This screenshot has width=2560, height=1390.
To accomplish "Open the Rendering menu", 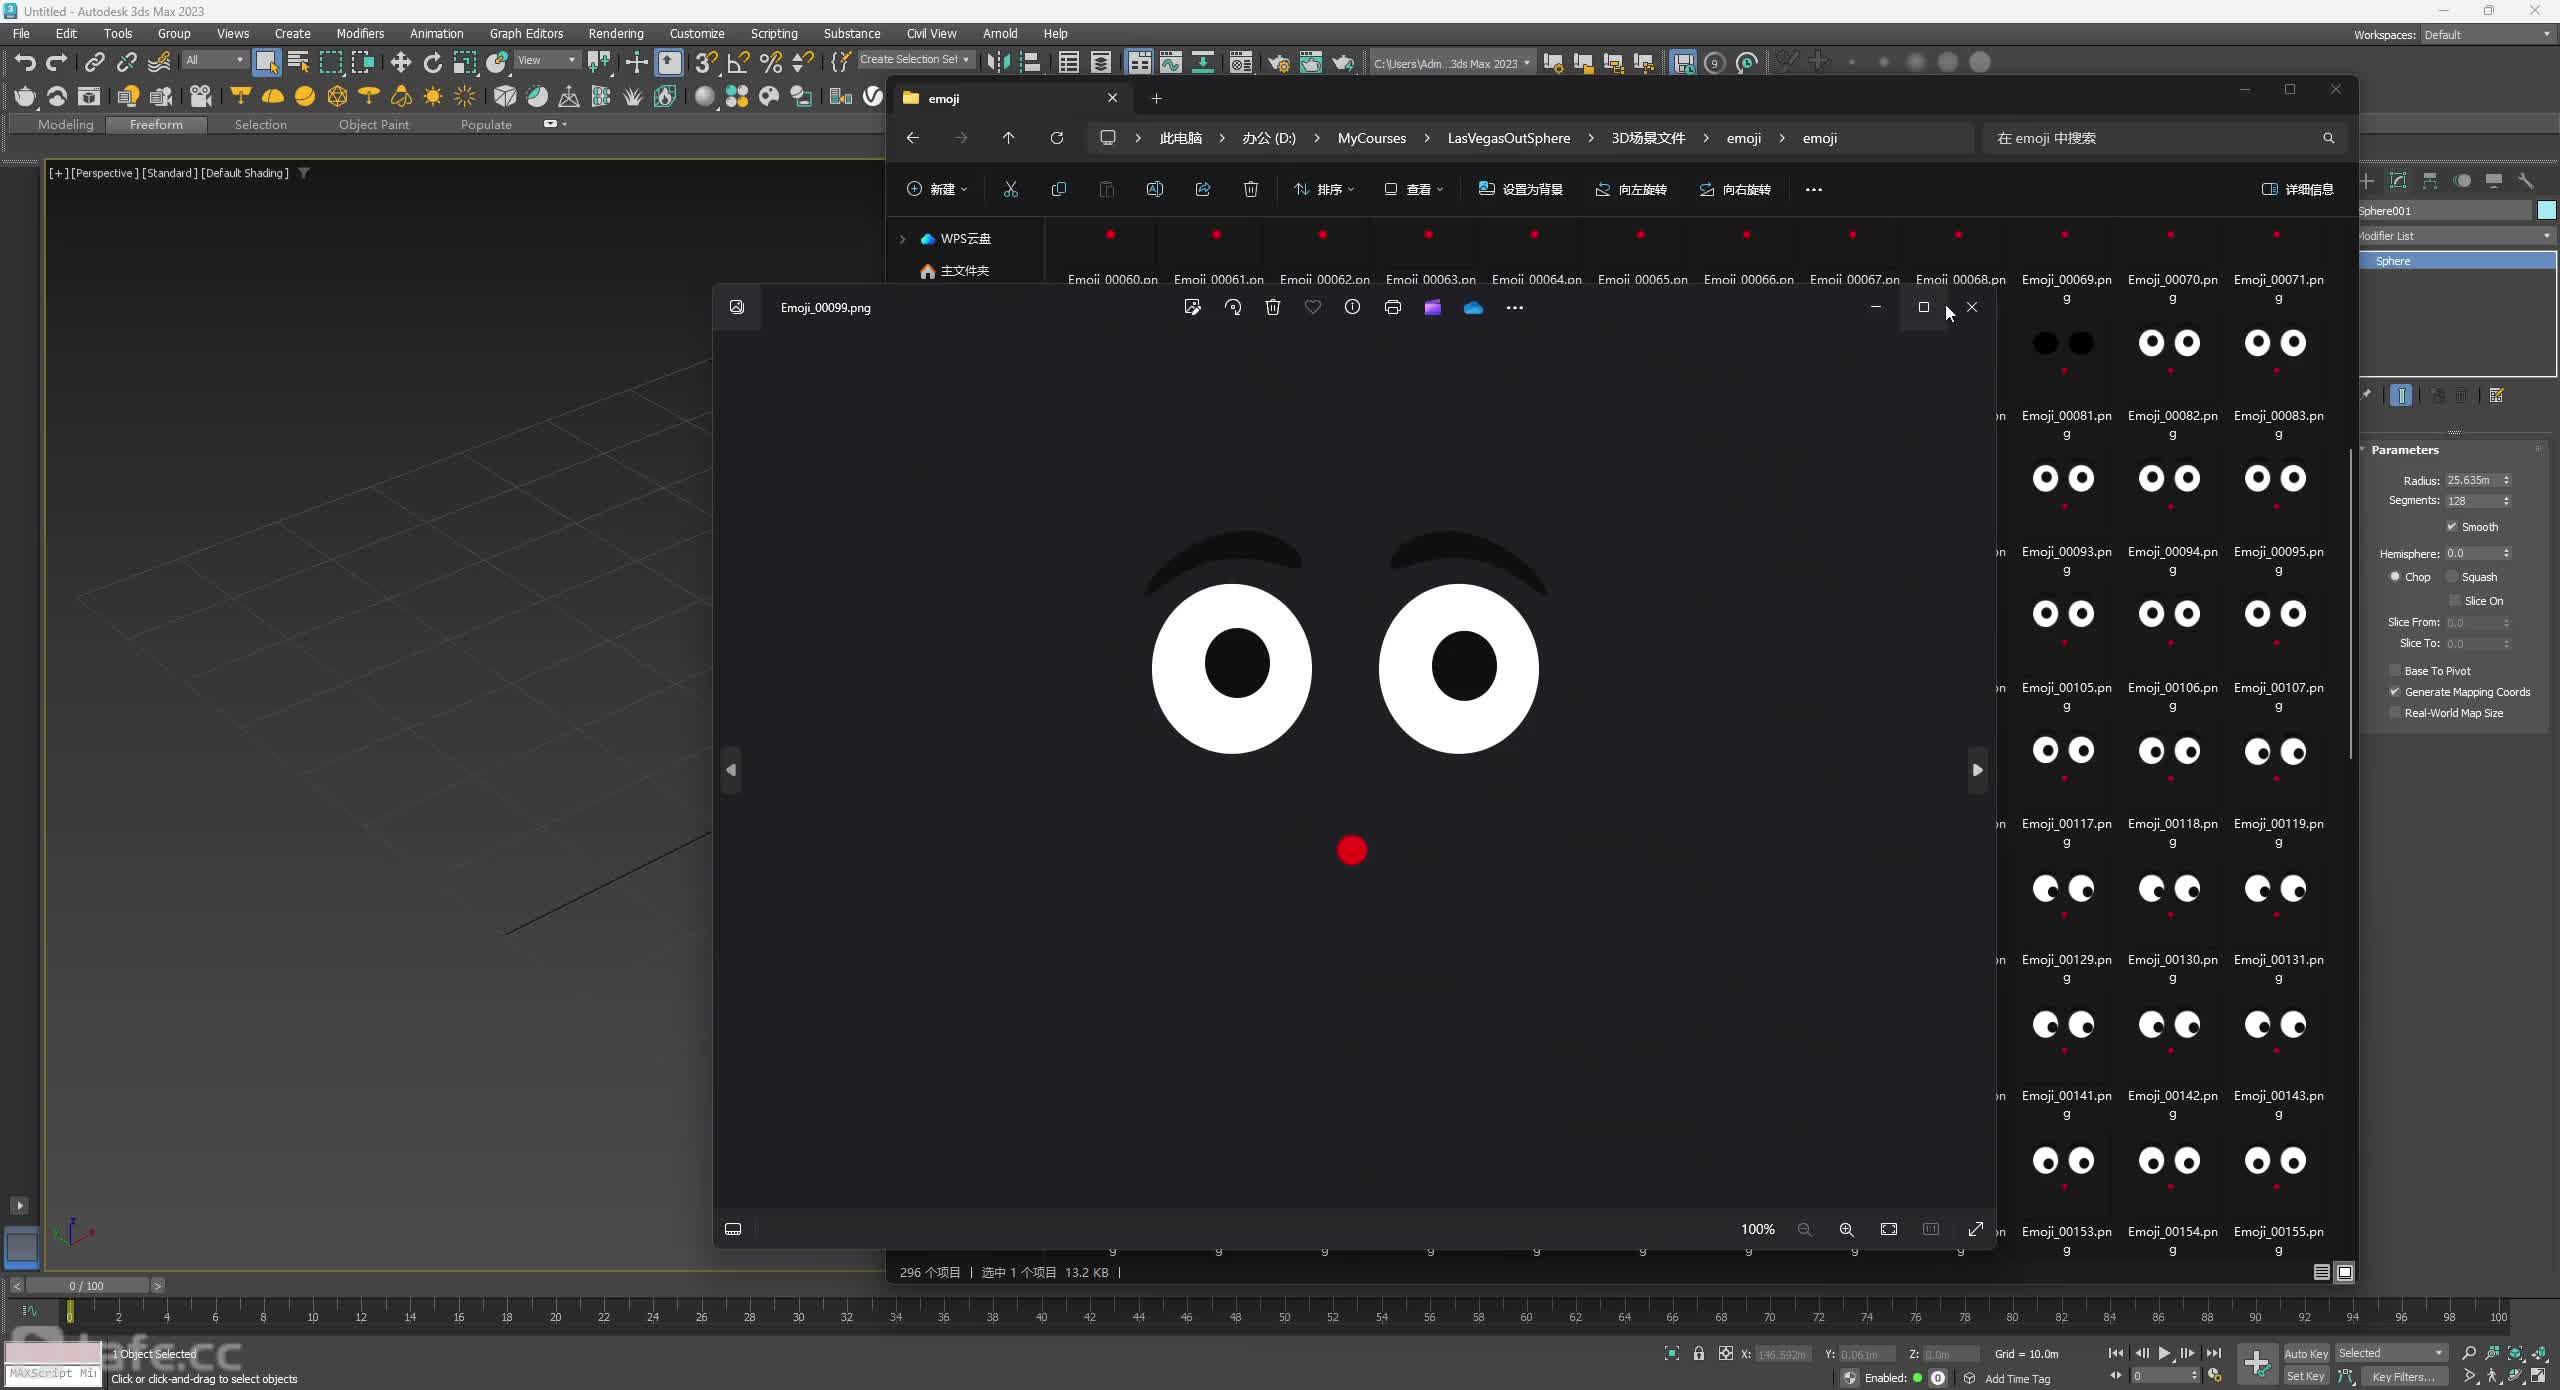I will (x=616, y=33).
